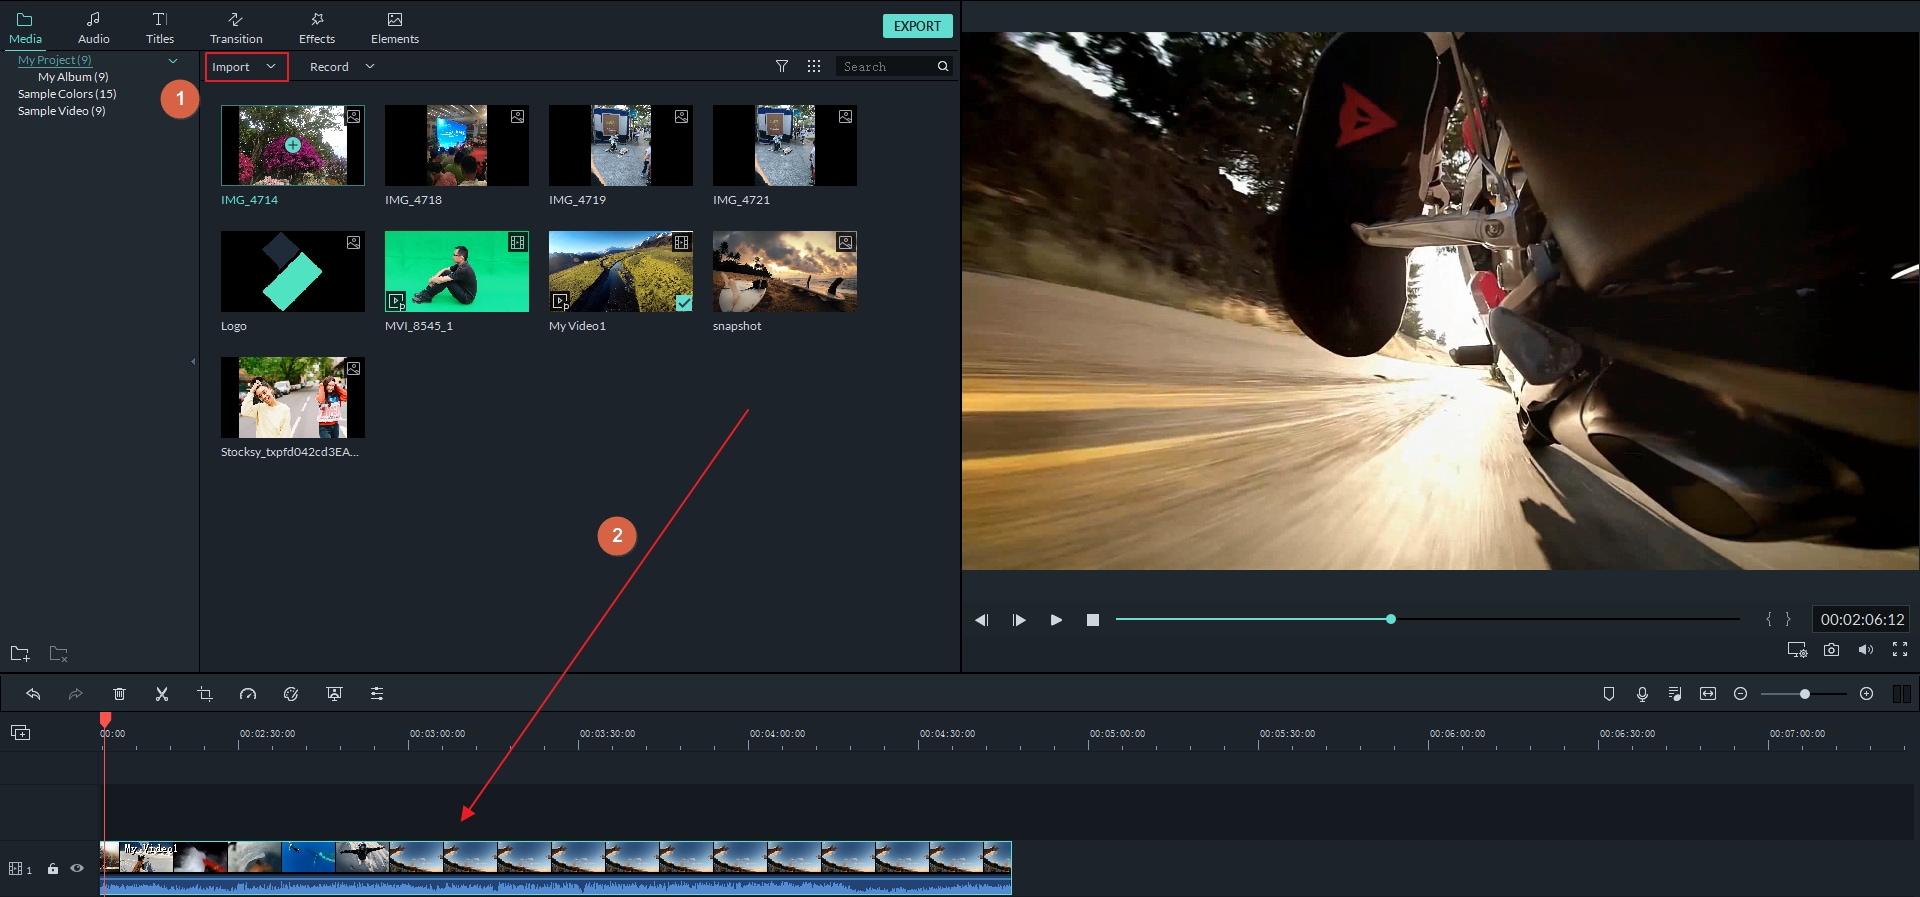Viewport: 1920px width, 897px height.
Task: Open the Speed control tool
Action: (248, 694)
